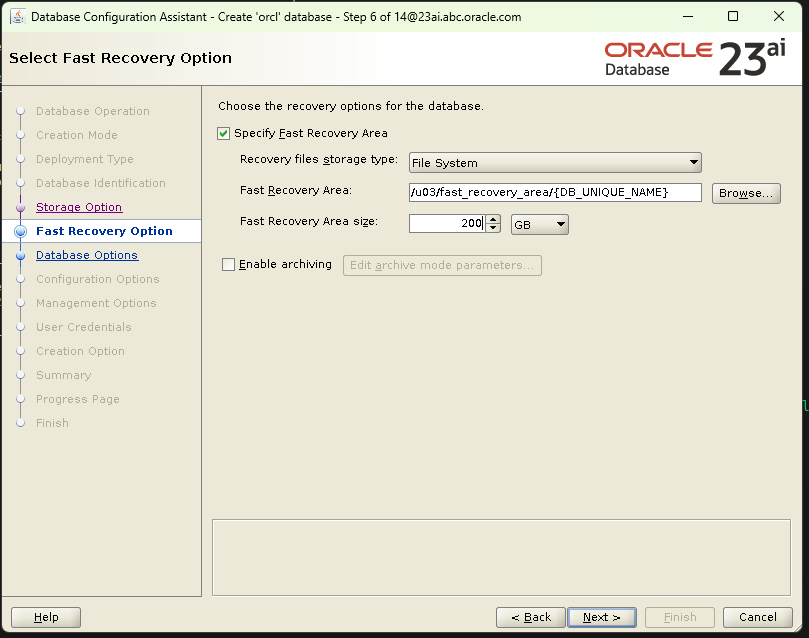Enable archiving checkbox
Viewport: 809px width, 638px height.
[x=228, y=265]
